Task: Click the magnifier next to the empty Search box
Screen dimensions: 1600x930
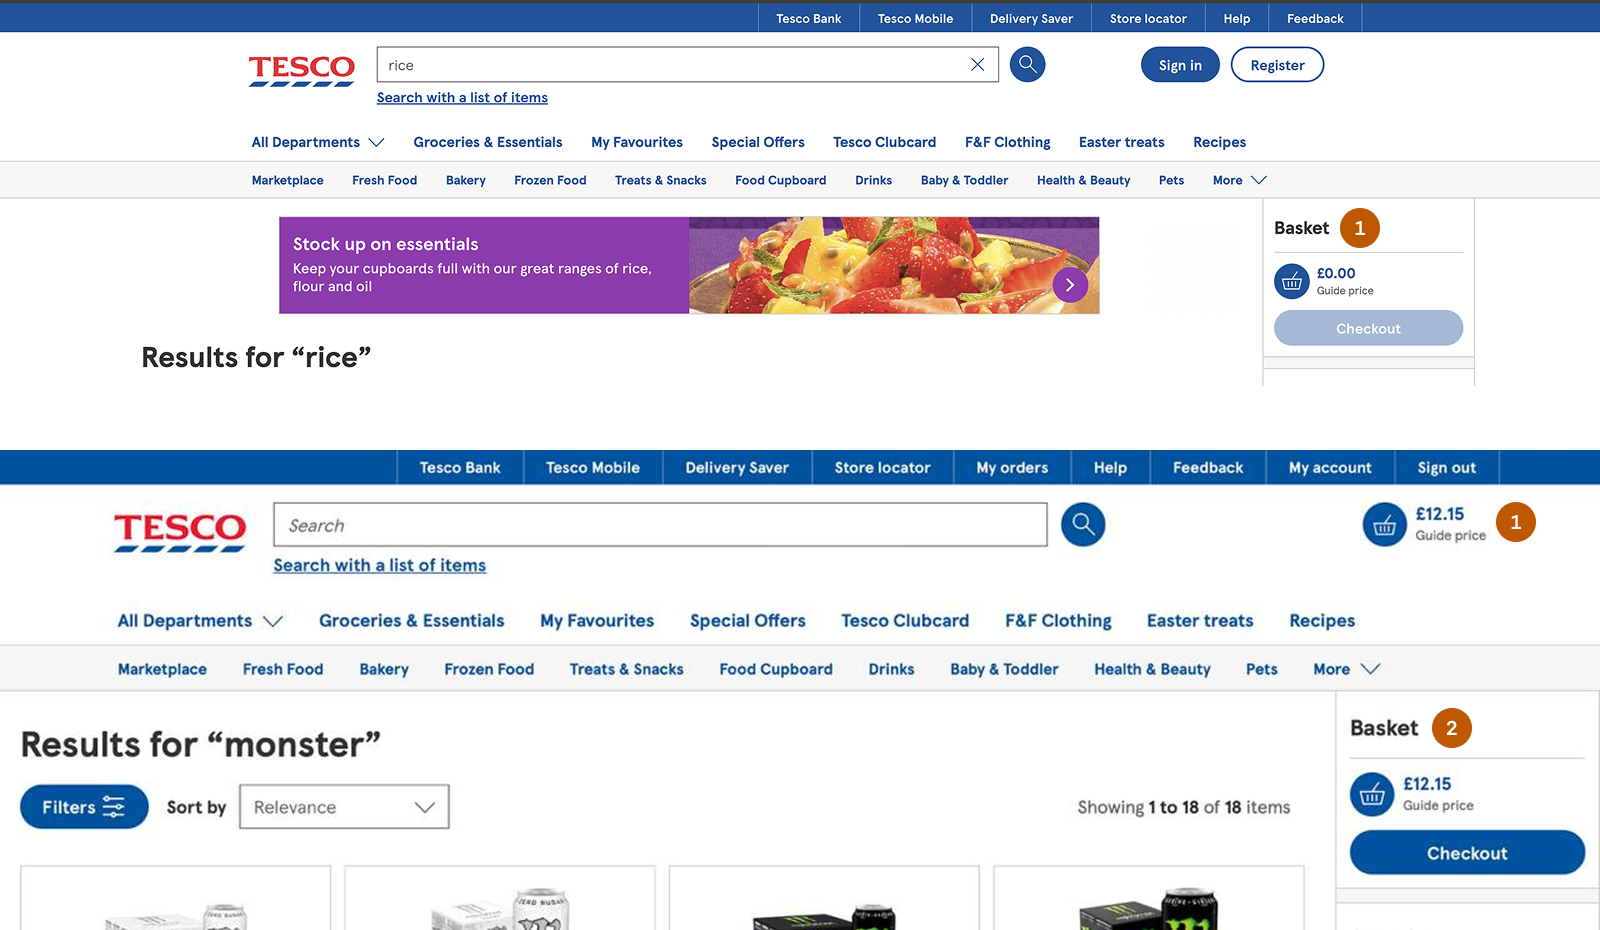Action: [x=1082, y=524]
